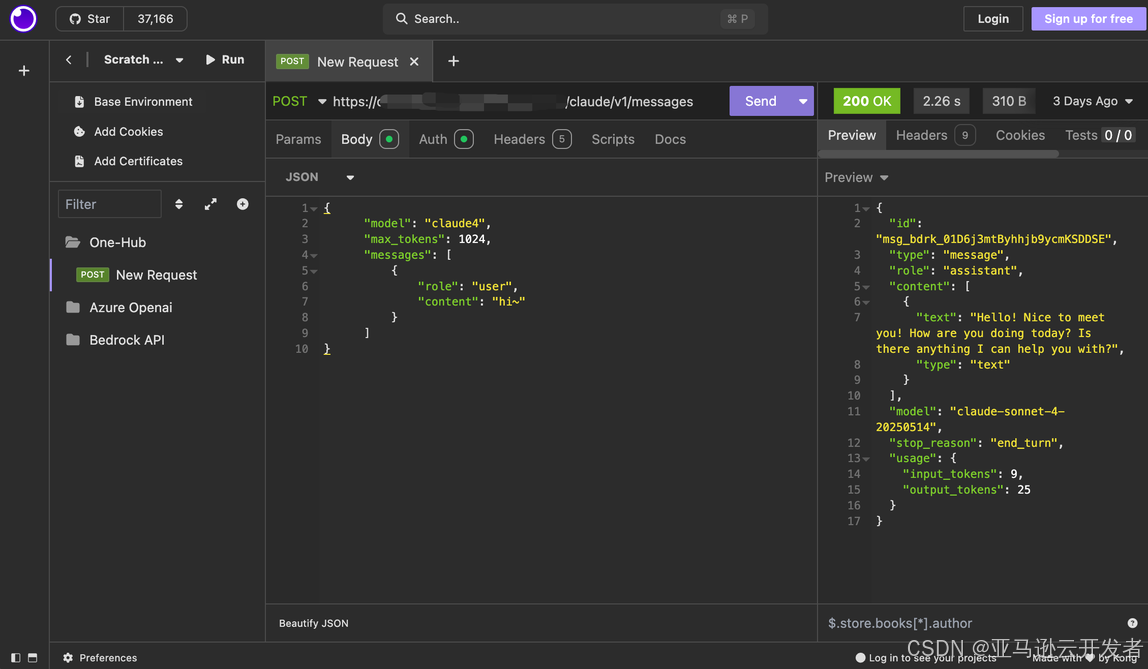Screen dimensions: 1148x669
Task: Open the Preview mode dropdown
Action: 857,177
